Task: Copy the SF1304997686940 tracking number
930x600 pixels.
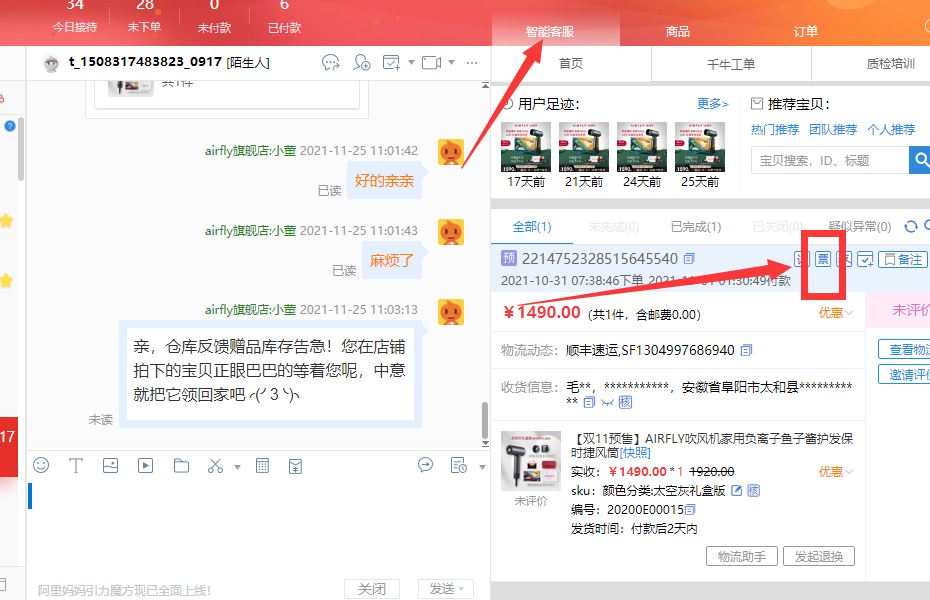Action: pos(746,350)
